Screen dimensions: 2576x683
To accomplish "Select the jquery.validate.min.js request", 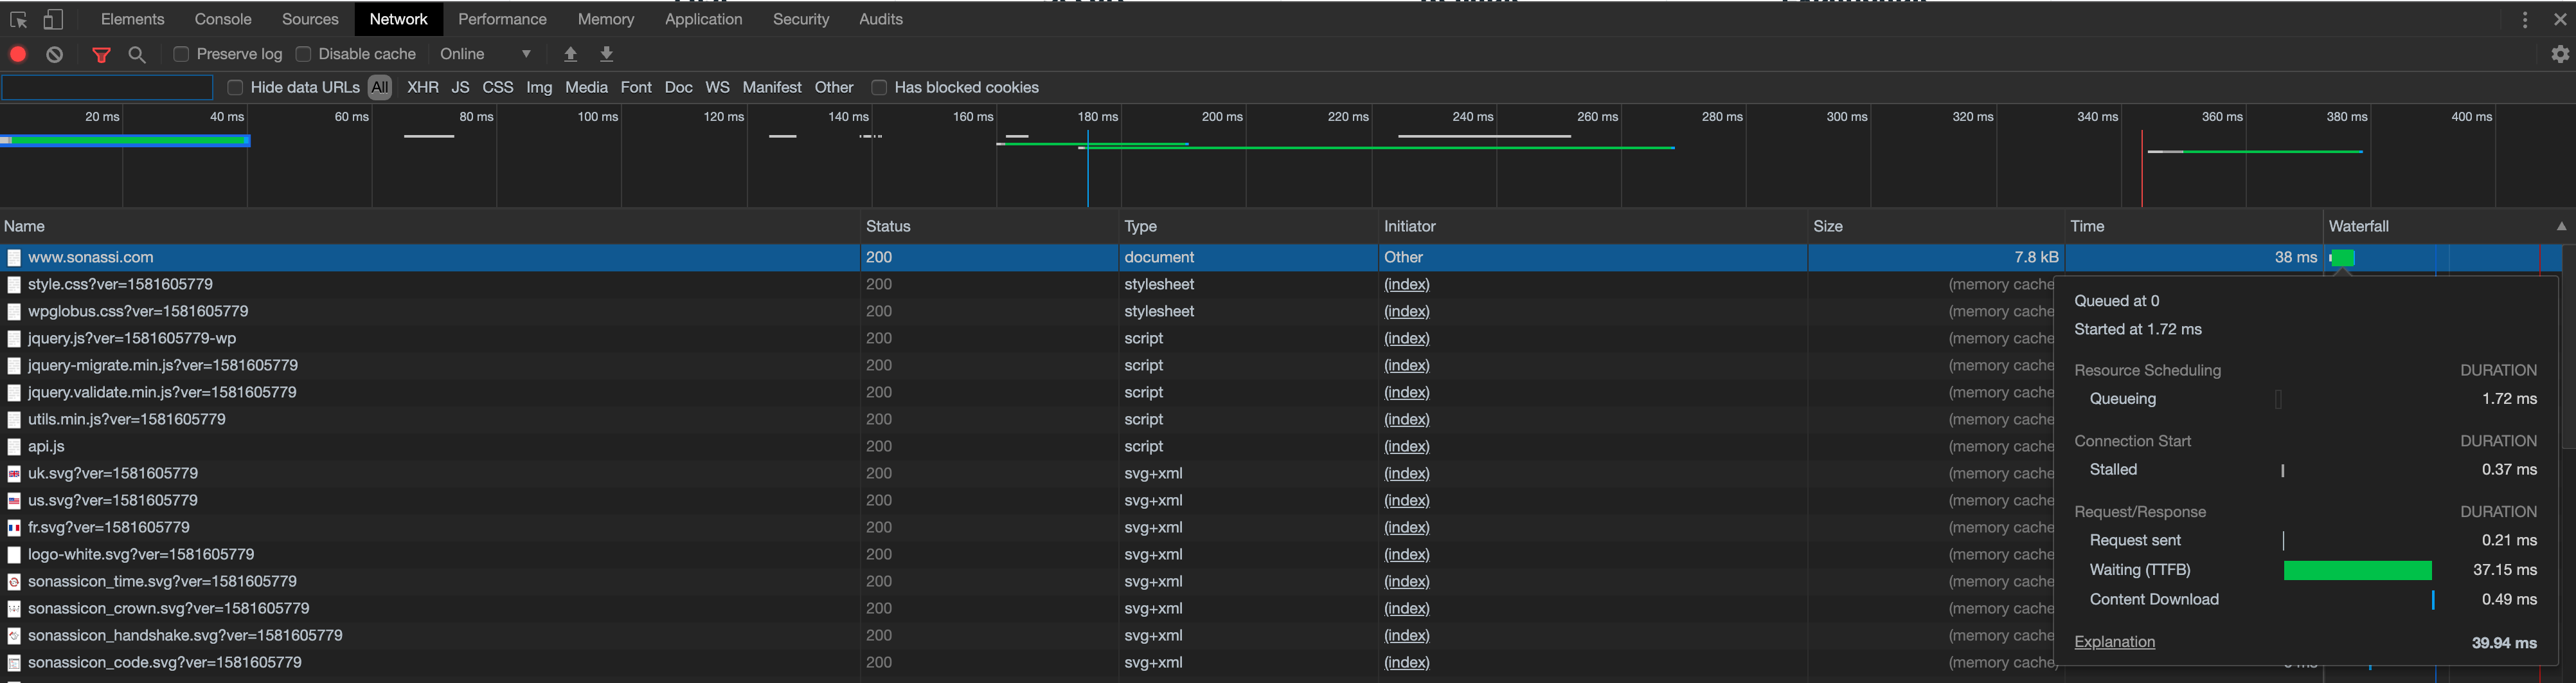I will coord(1027,392).
